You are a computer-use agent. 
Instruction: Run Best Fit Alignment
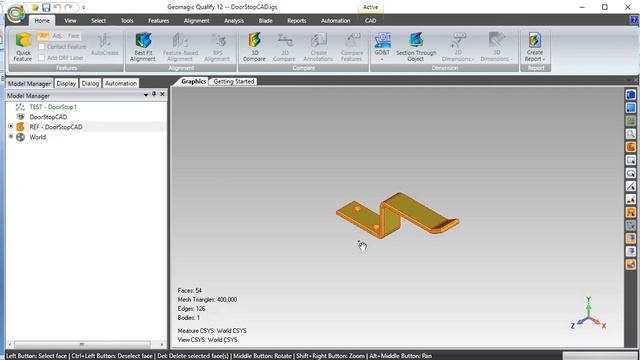coord(143,47)
